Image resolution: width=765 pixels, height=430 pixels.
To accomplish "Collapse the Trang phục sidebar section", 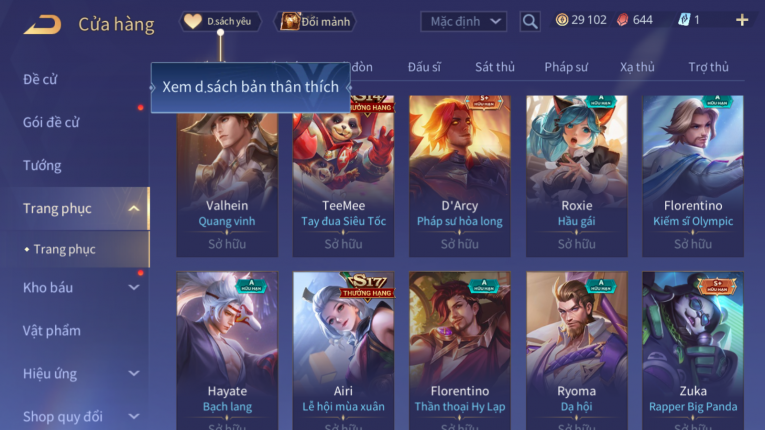I will [134, 208].
